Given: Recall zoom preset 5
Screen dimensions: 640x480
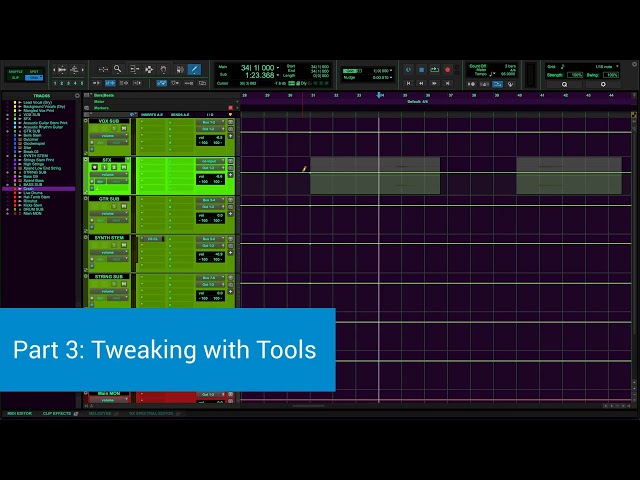Looking at the screenshot, I should point(82,83).
